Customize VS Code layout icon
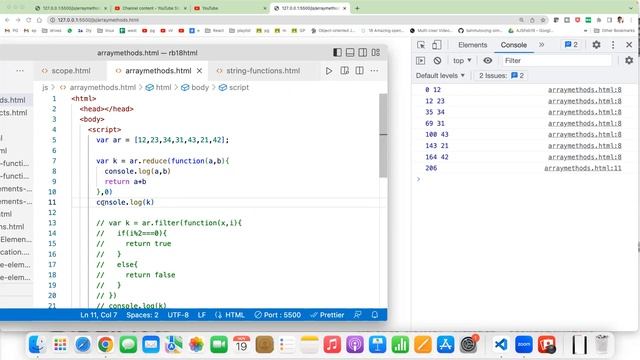The image size is (640, 360). pos(376,53)
